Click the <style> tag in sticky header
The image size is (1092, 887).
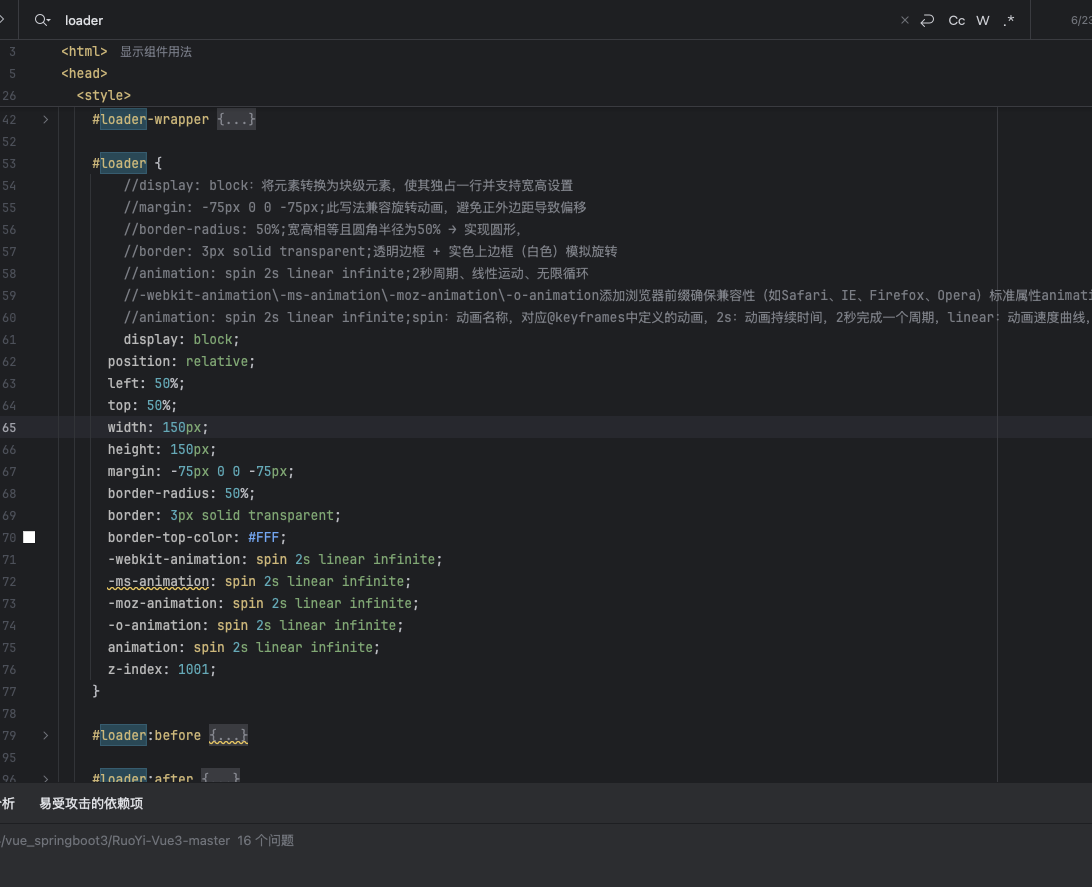tap(103, 96)
